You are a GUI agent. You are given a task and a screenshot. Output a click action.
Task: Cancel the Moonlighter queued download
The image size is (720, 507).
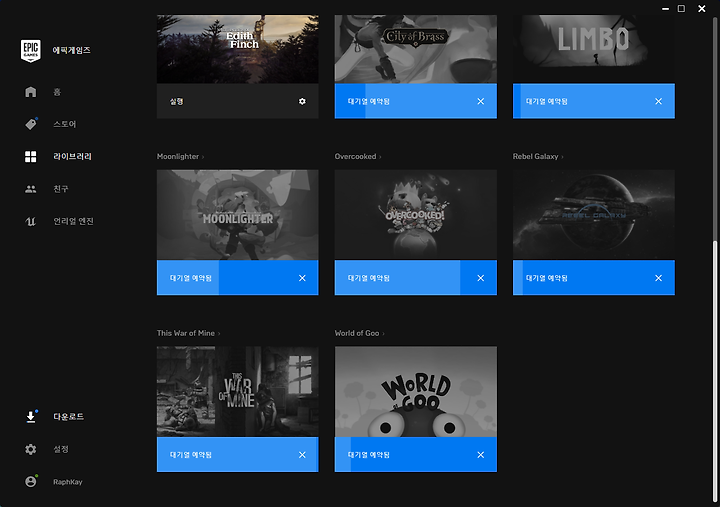tap(302, 278)
